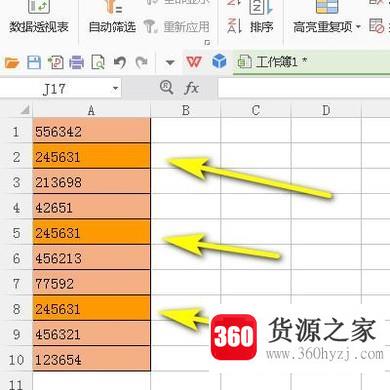Open the insert function fx button

point(191,88)
